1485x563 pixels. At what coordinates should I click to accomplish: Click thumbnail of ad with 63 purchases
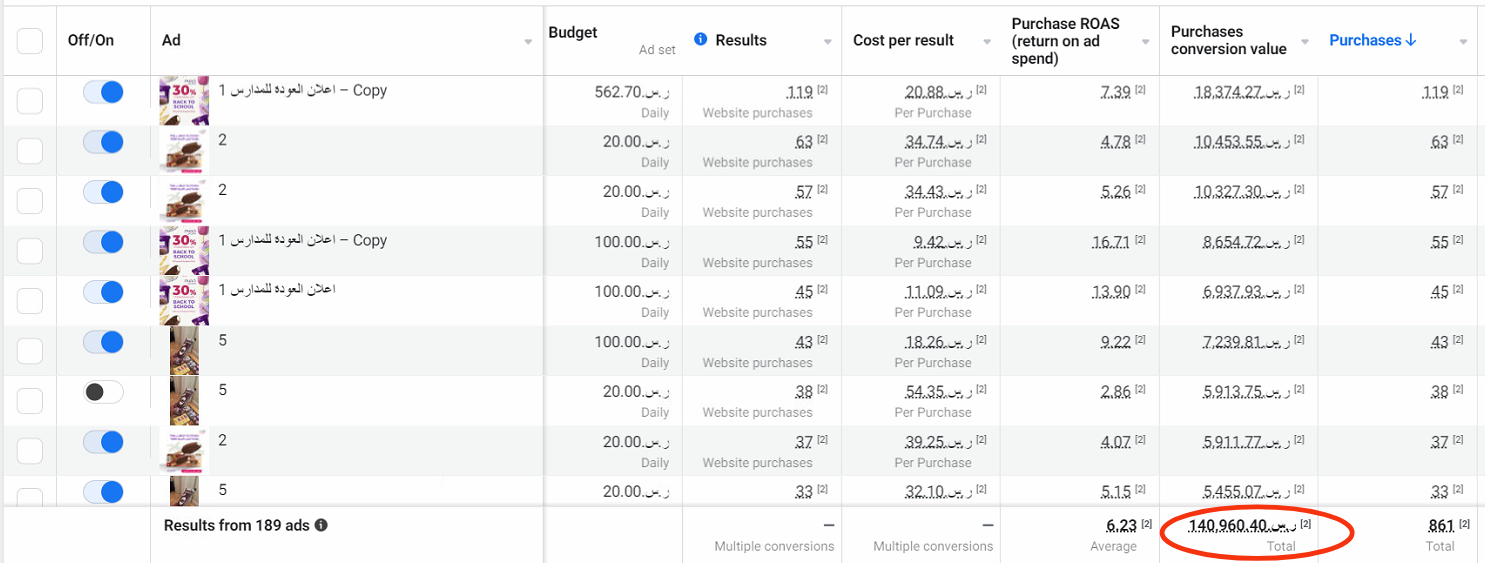(x=184, y=150)
